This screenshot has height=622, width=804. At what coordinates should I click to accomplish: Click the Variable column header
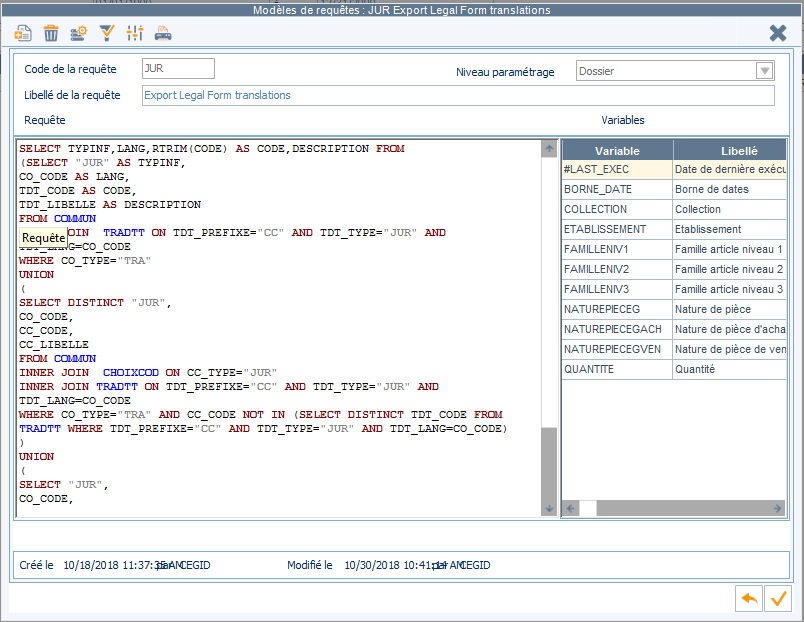[617, 151]
